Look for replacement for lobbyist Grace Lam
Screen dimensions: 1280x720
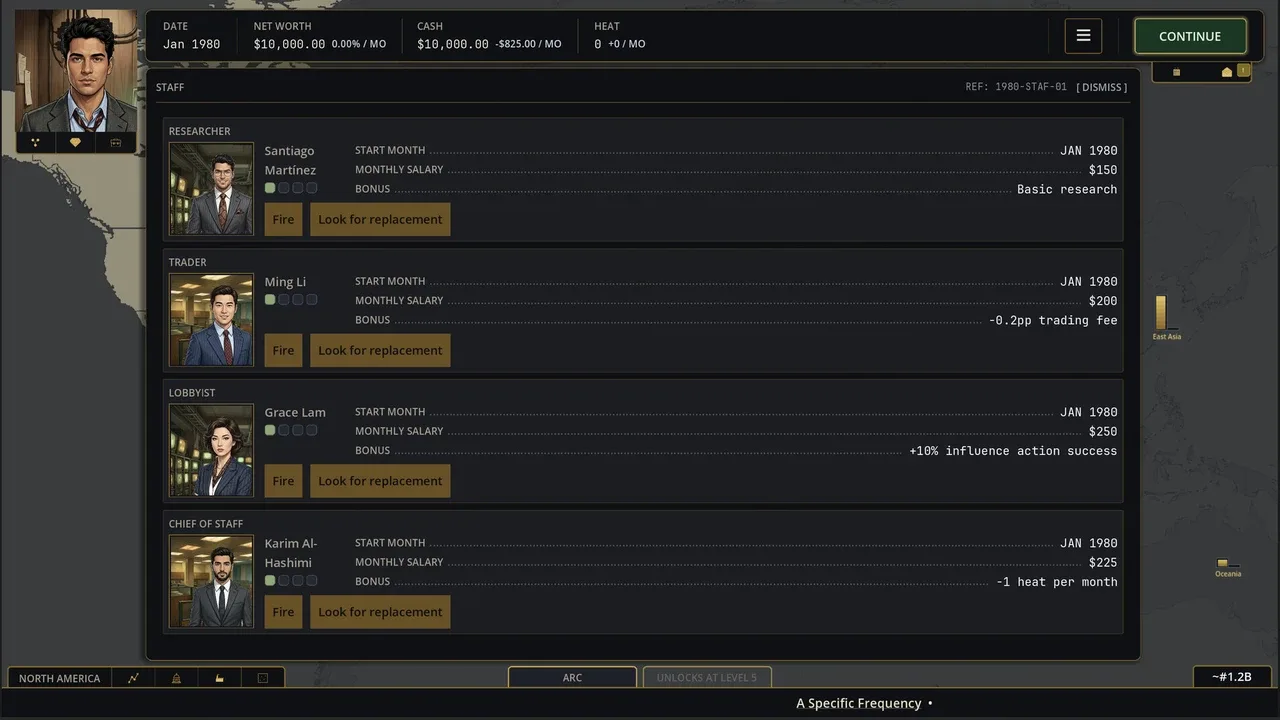380,481
